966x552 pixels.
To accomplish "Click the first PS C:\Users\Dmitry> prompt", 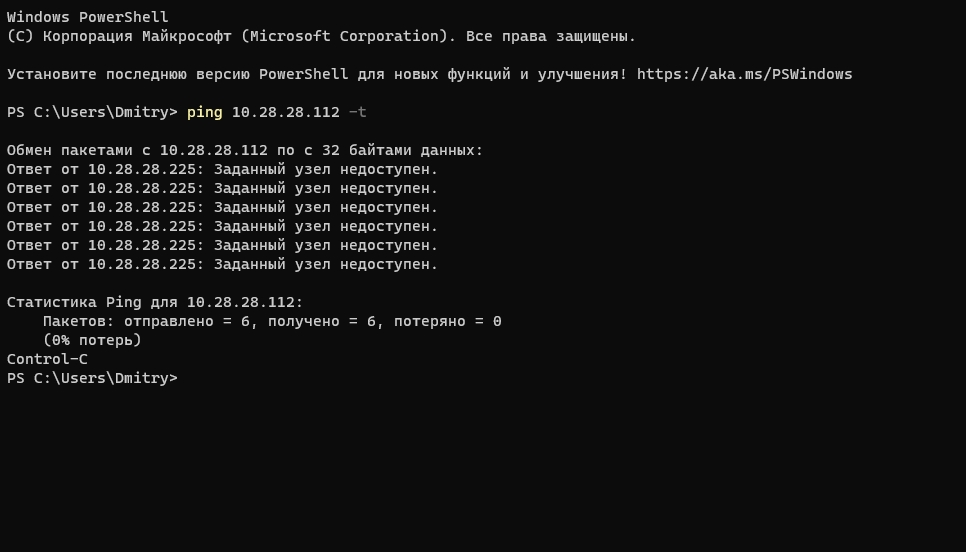I will 92,112.
